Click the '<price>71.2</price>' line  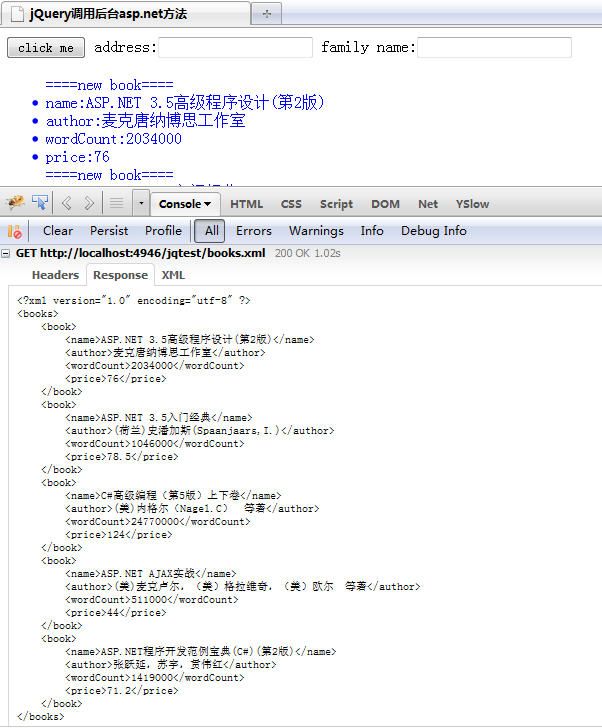point(122,690)
